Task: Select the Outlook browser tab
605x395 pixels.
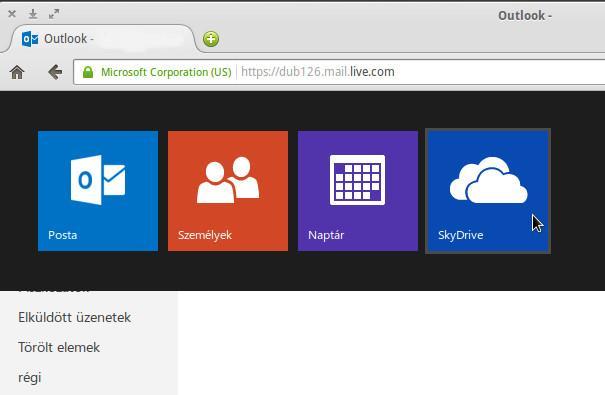Action: pyautogui.click(x=102, y=39)
